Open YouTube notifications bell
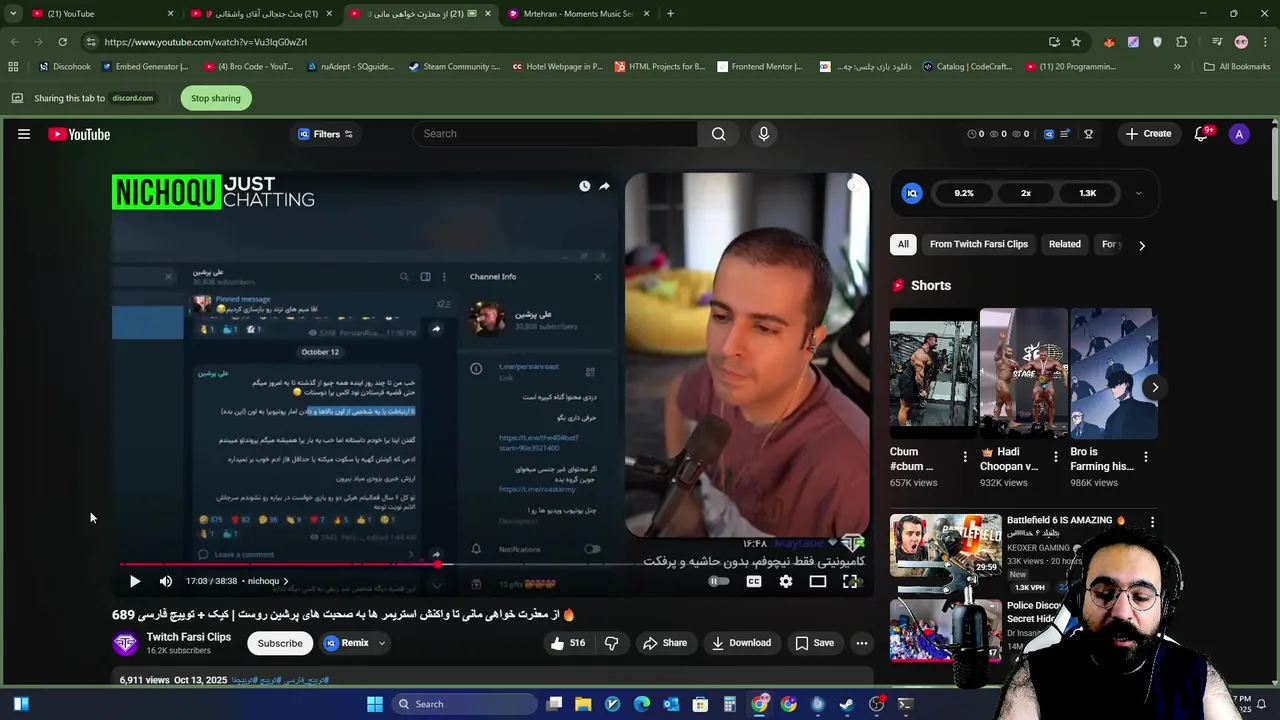Image resolution: width=1280 pixels, height=720 pixels. pyautogui.click(x=1201, y=134)
